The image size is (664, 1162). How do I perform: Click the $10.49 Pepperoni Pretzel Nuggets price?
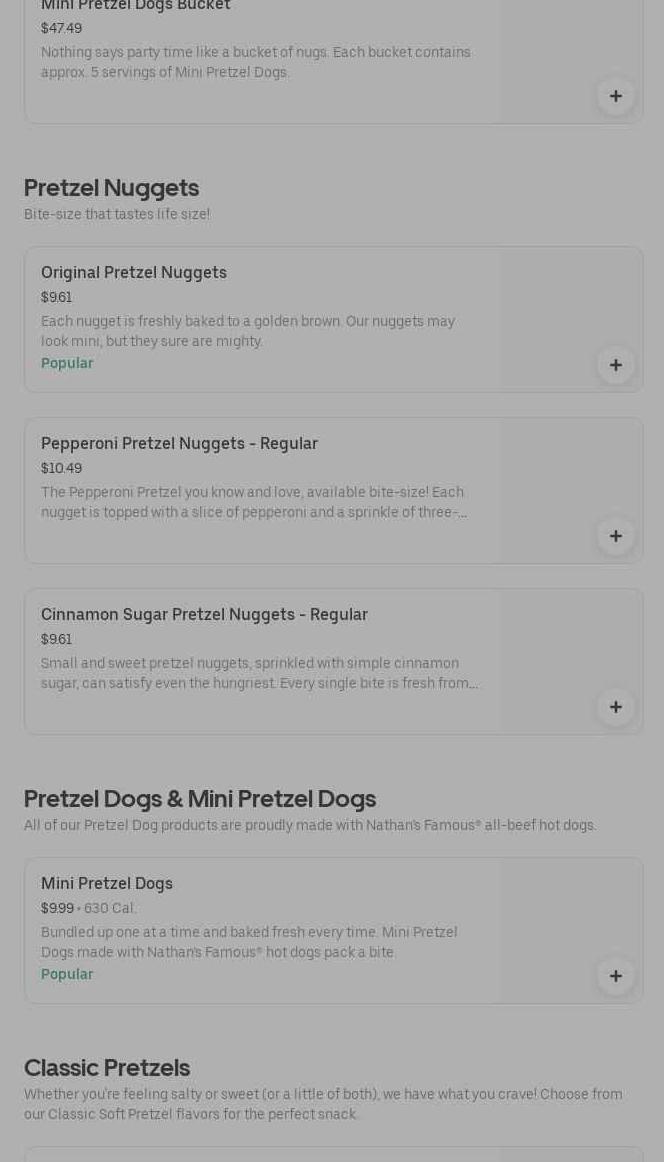pos(61,468)
